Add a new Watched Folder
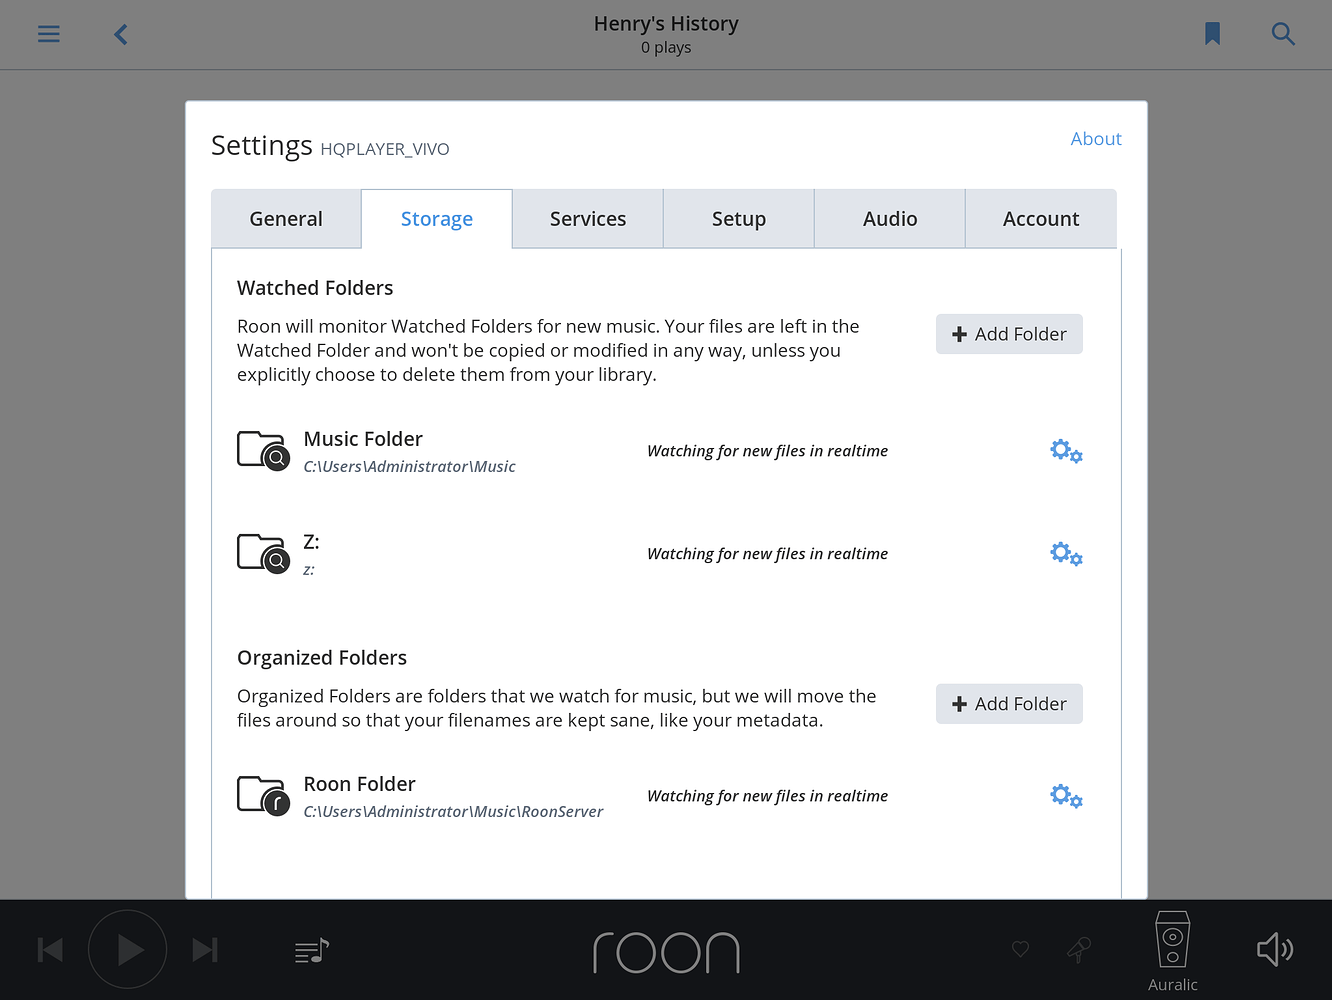The height and width of the screenshot is (1000, 1332). point(1009,333)
